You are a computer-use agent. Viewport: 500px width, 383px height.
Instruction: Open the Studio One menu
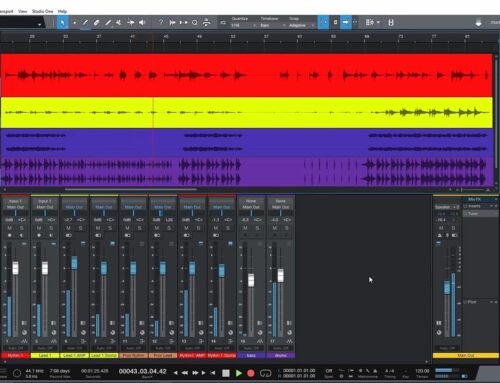[42, 11]
